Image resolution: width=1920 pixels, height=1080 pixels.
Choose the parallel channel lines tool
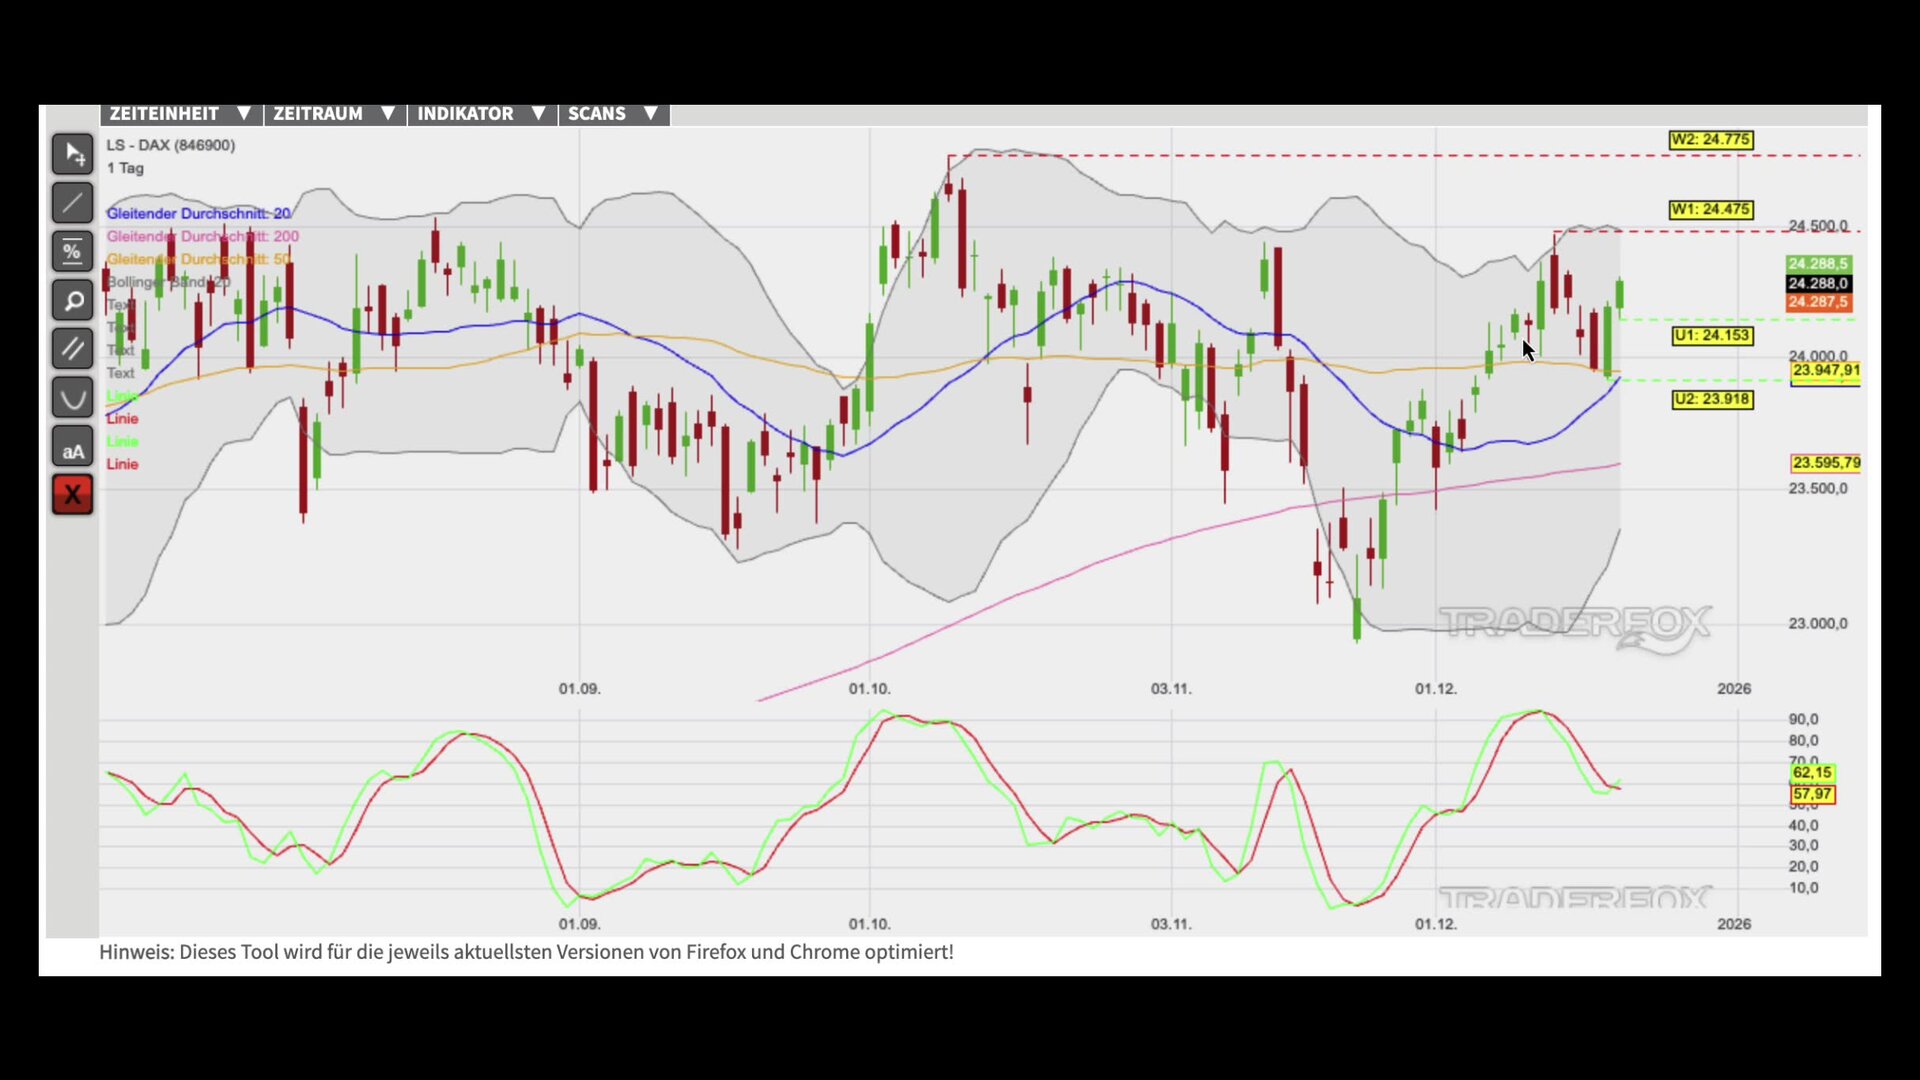72,349
